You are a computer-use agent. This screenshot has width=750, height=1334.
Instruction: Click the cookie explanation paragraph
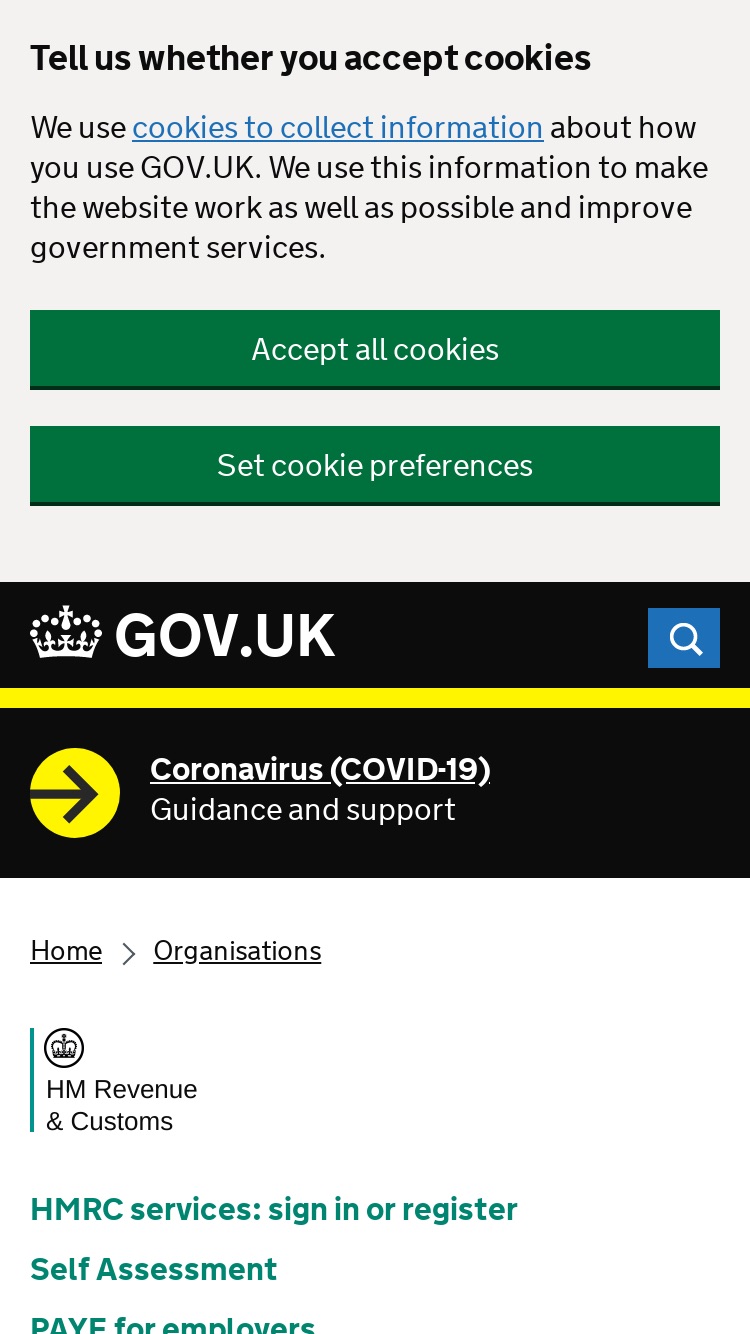[x=370, y=188]
